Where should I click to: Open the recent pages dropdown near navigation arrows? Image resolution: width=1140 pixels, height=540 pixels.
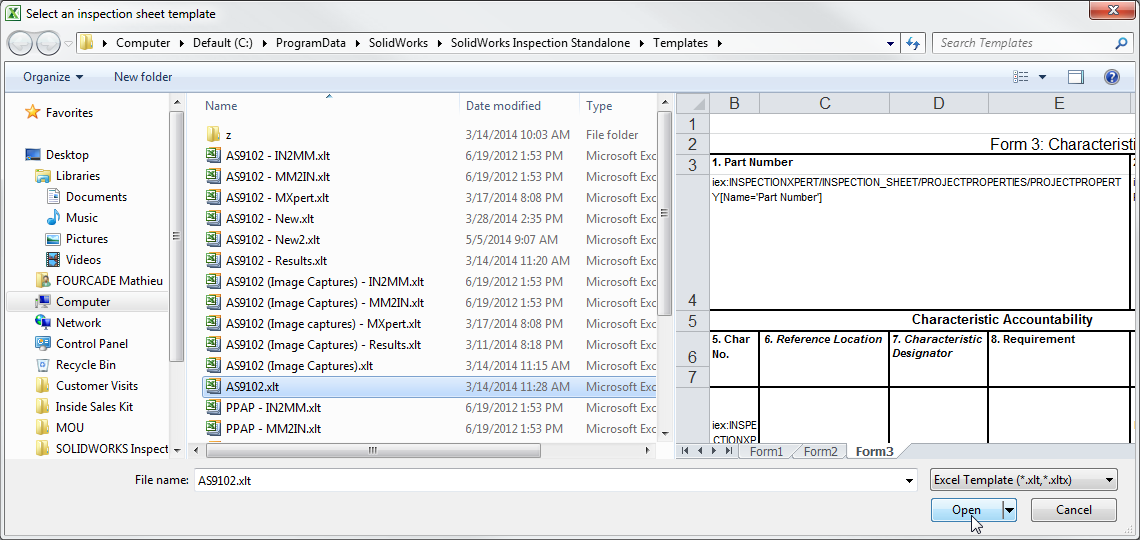[68, 44]
